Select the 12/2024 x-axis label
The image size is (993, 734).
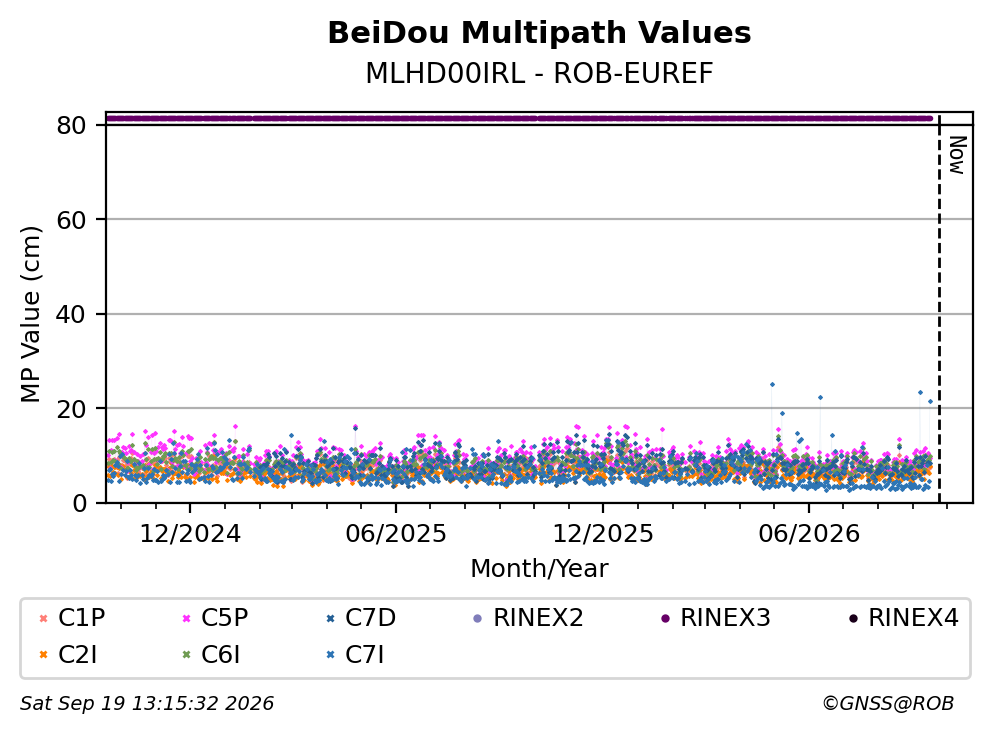tap(190, 534)
